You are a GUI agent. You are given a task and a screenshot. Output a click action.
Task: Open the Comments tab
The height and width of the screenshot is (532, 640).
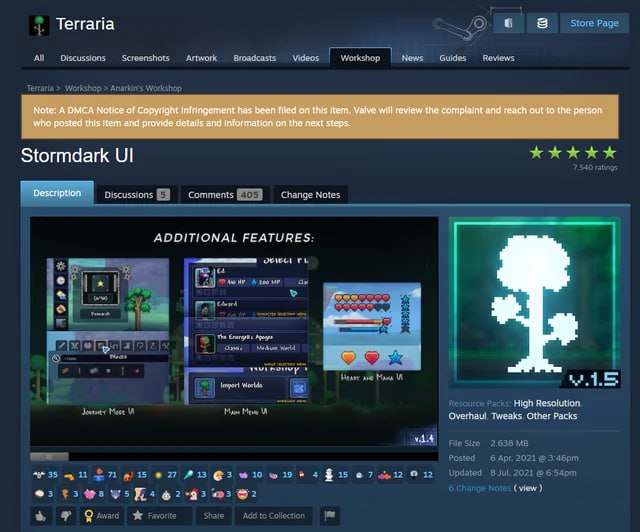tap(224, 194)
